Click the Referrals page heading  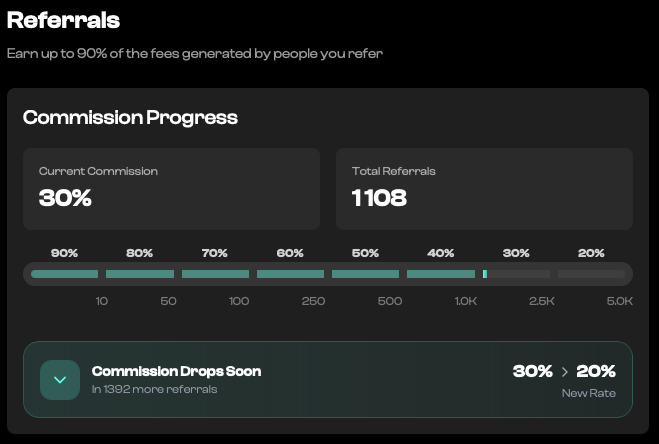63,20
